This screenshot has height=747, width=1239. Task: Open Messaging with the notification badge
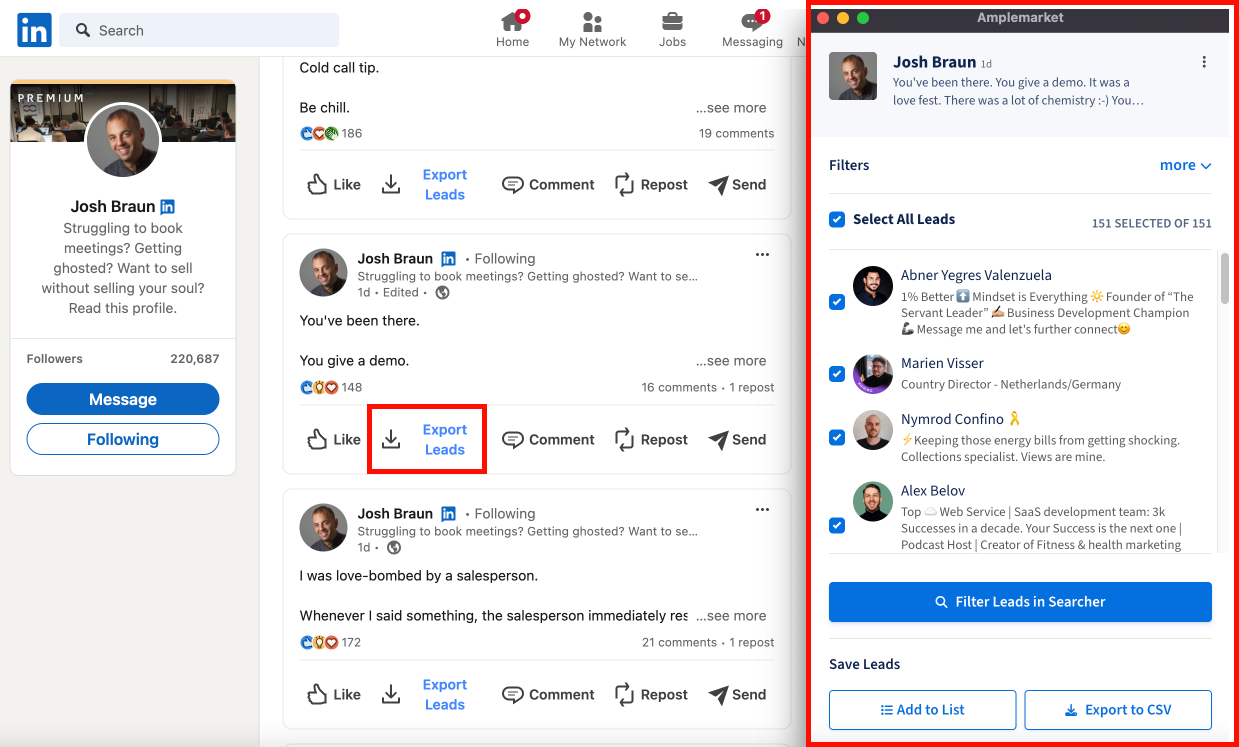pos(752,30)
